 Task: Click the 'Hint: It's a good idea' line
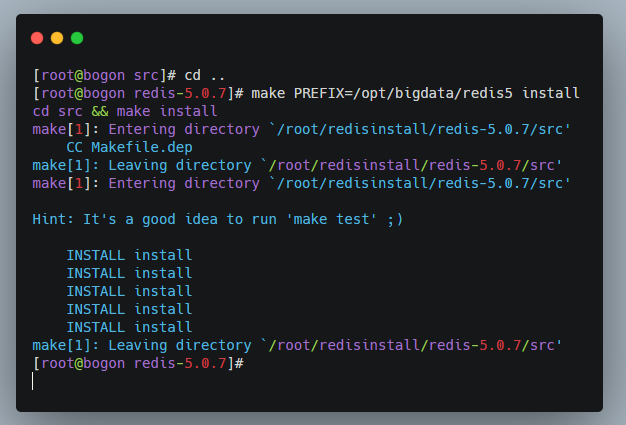(x=218, y=219)
